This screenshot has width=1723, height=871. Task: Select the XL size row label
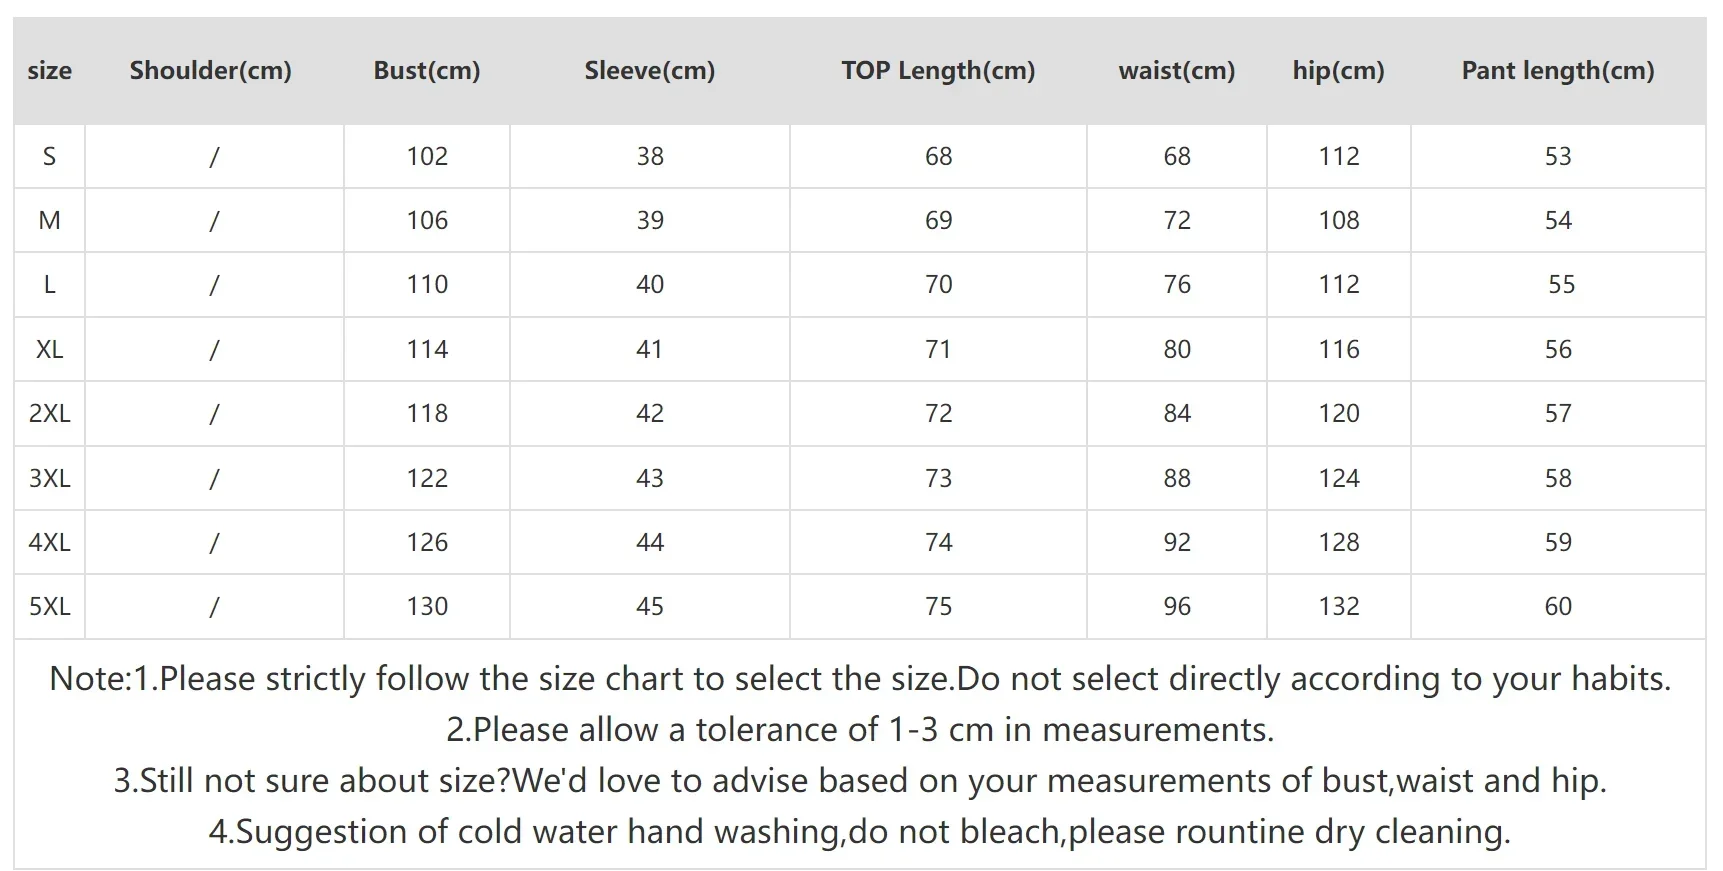(x=49, y=350)
